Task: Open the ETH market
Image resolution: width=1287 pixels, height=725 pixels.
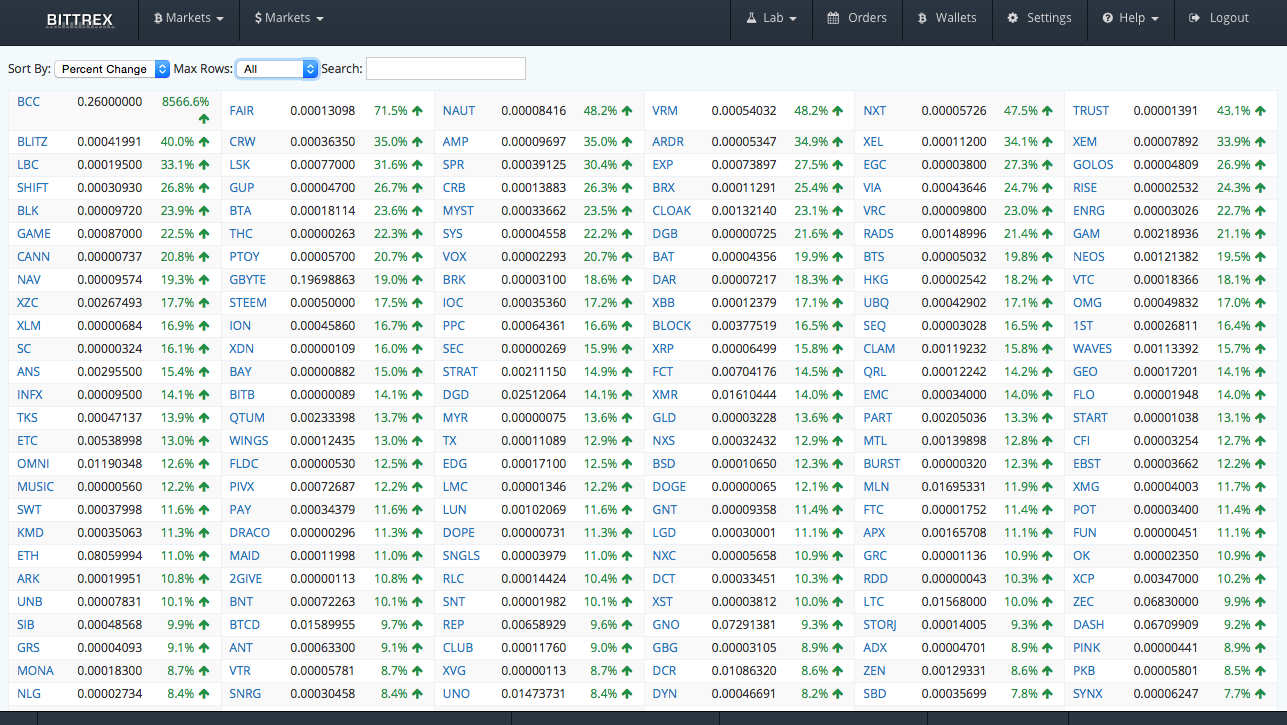Action: pyautogui.click(x=28, y=556)
